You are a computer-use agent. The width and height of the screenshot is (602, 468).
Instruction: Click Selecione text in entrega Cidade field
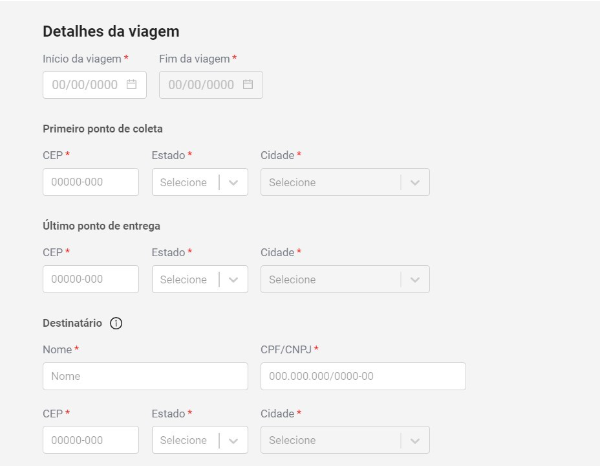pos(292,279)
